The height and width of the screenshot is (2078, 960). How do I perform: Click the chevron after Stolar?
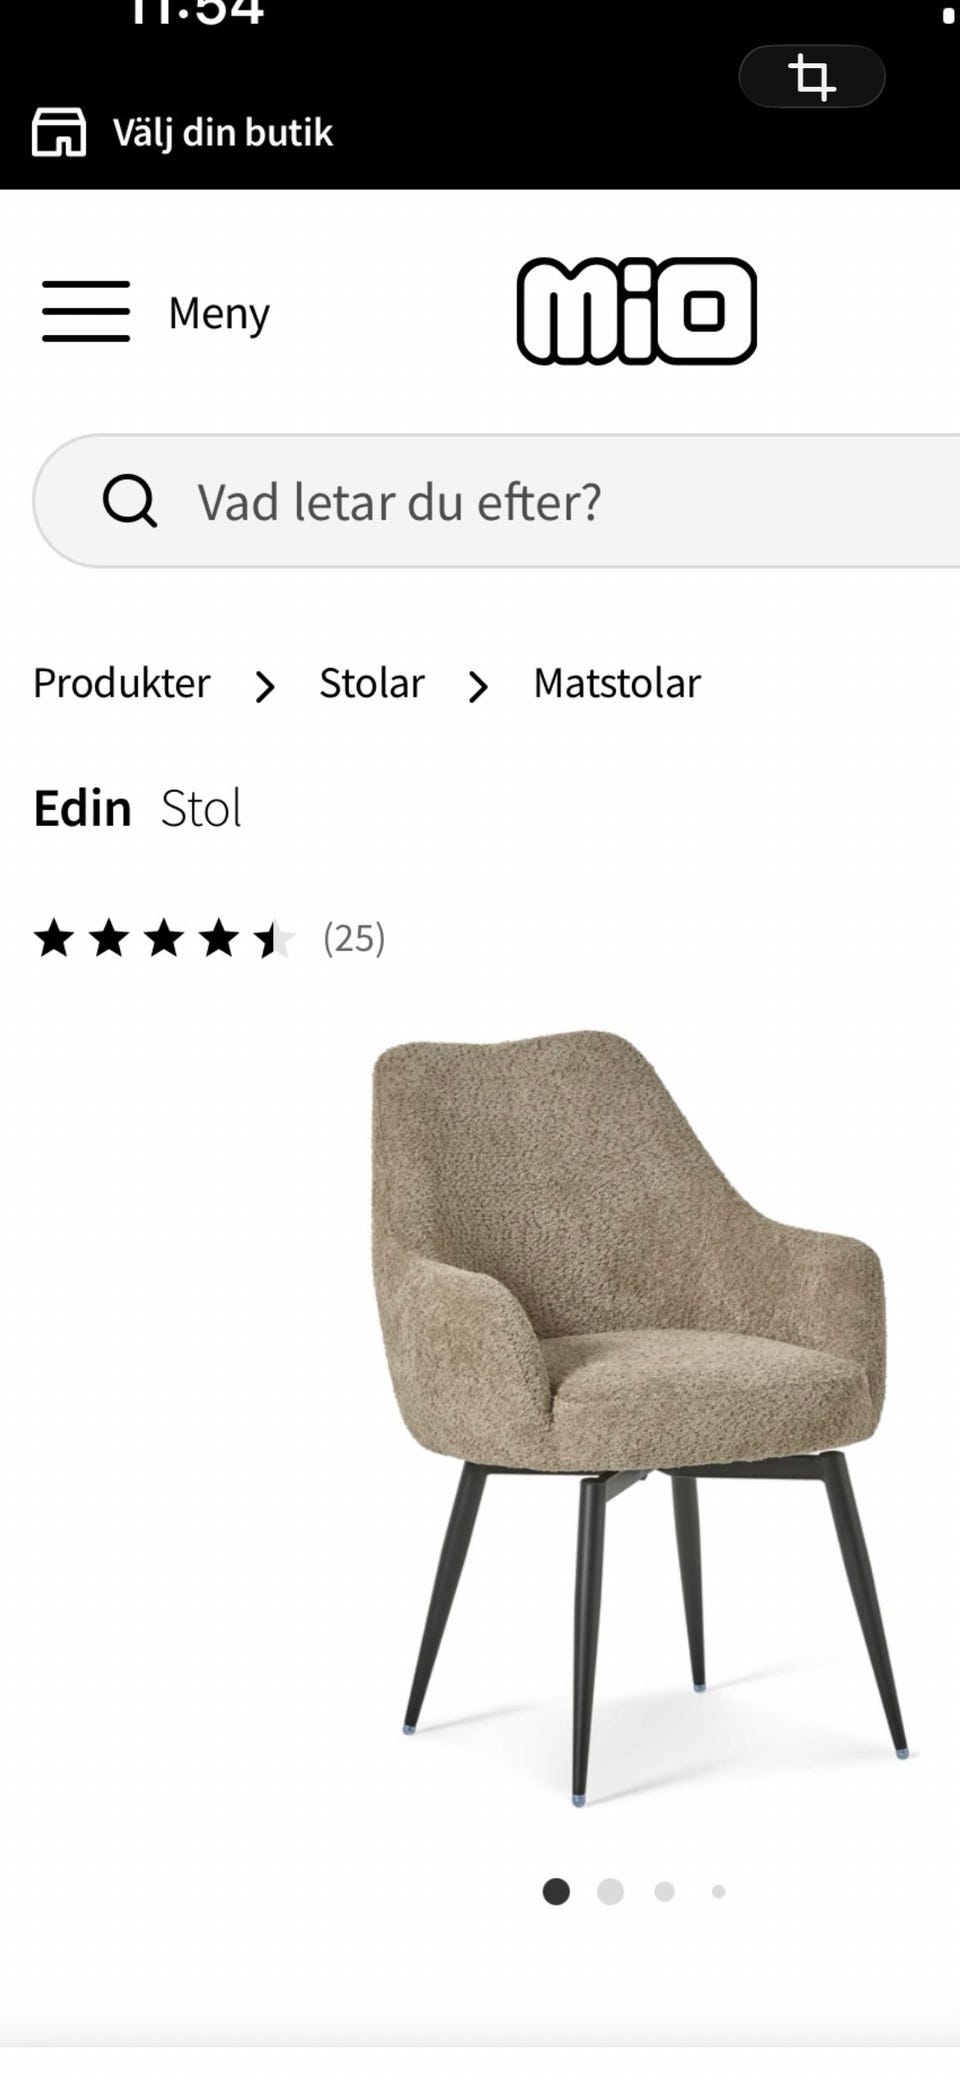479,687
